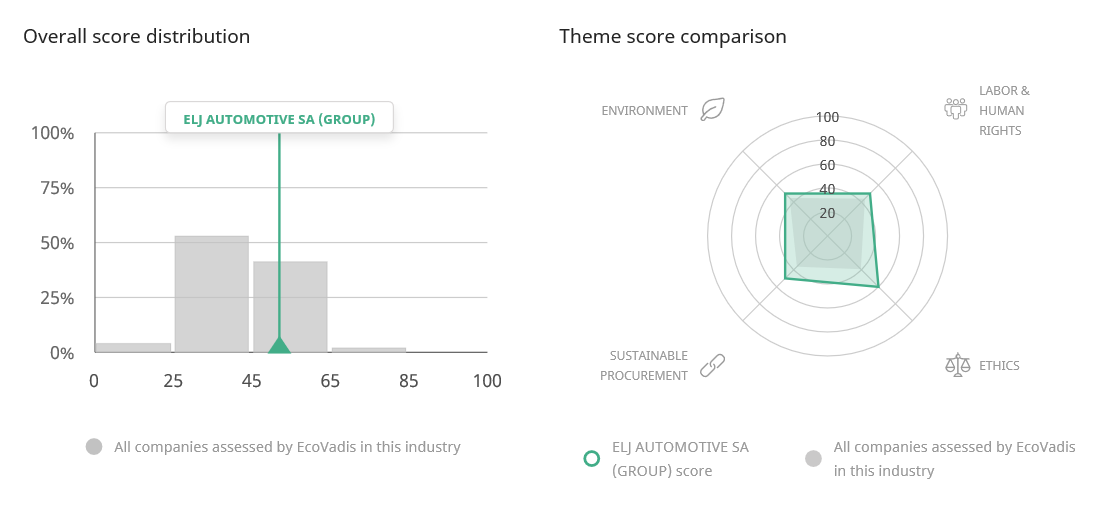
Task: Click the ELJ AUTOMOTIVE SA (GROUP) tooltip label
Action: pyautogui.click(x=279, y=119)
